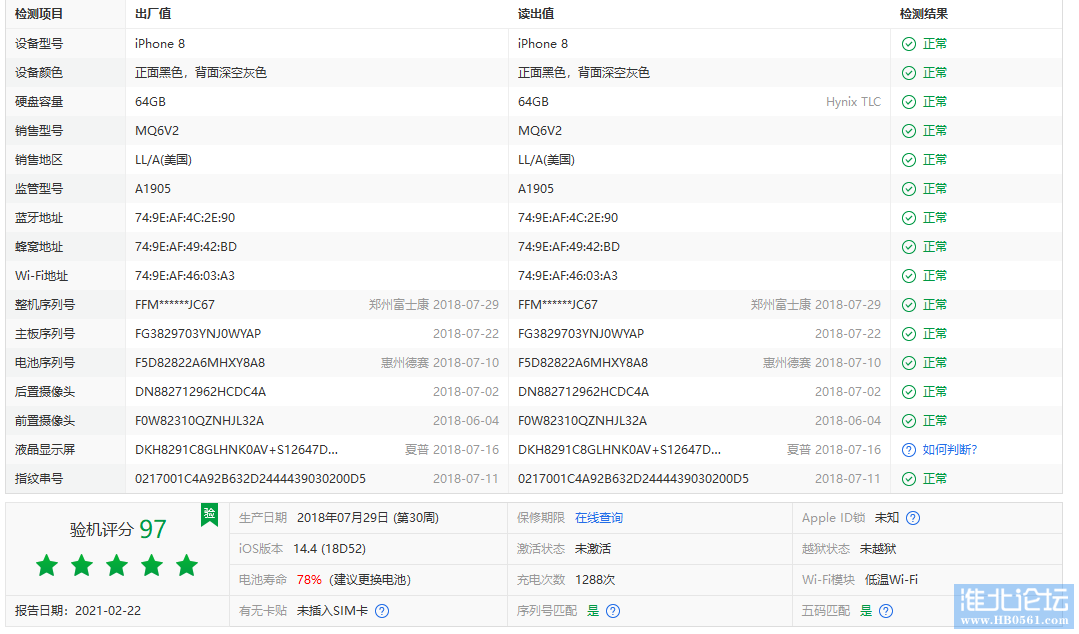Image resolution: width=1079 pixels, height=634 pixels.
Task: Click the 未越狱 jailbreak status value
Action: (878, 549)
